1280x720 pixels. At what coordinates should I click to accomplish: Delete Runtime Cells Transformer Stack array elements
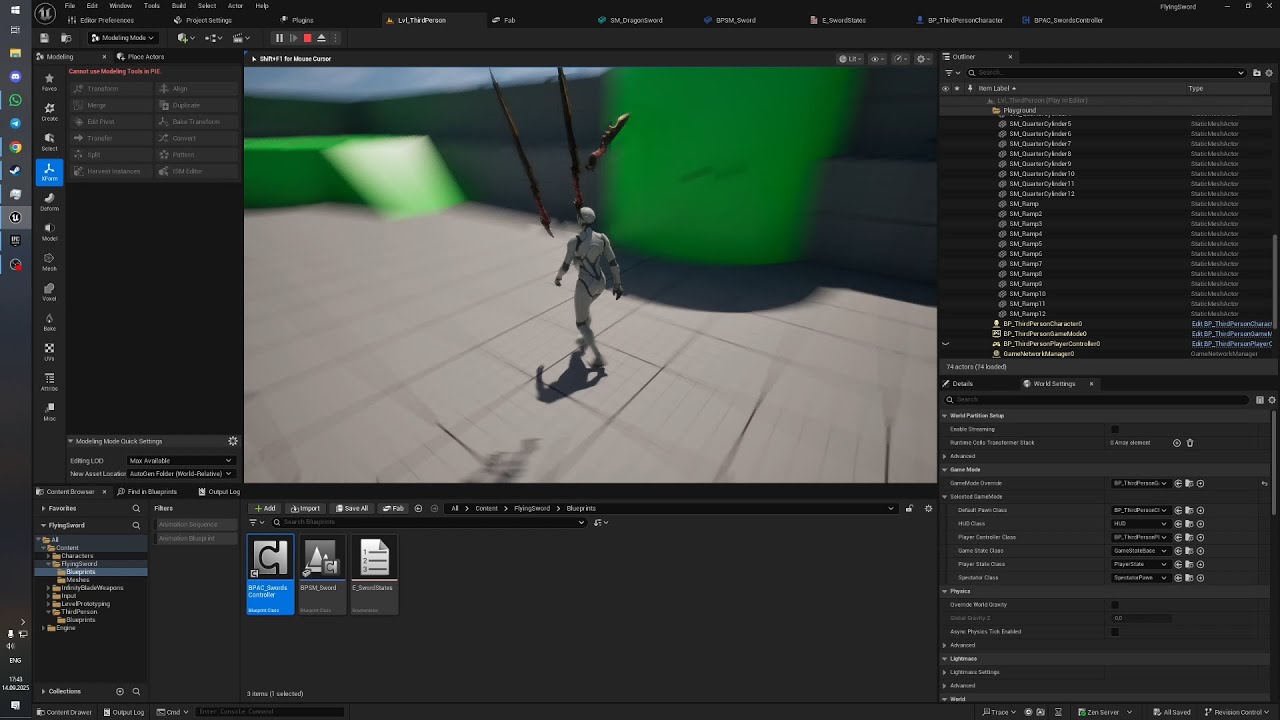[1190, 442]
